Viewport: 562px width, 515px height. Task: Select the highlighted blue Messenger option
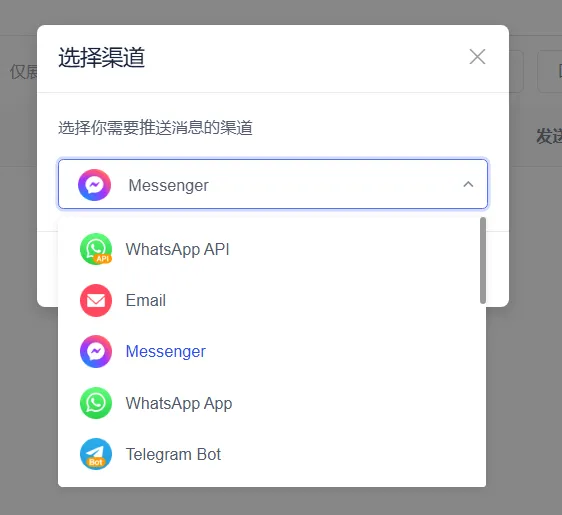(x=166, y=352)
